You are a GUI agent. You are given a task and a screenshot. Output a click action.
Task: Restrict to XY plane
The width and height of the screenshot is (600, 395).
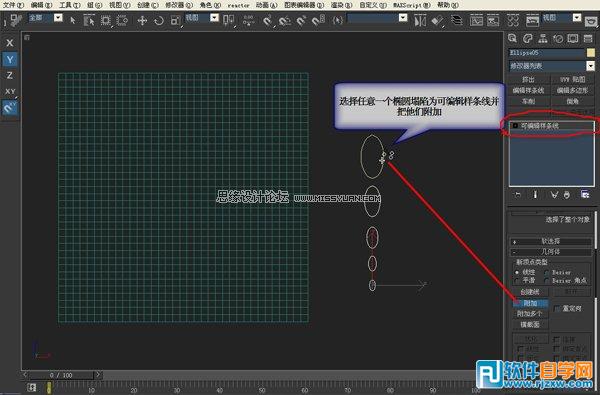pyautogui.click(x=10, y=91)
